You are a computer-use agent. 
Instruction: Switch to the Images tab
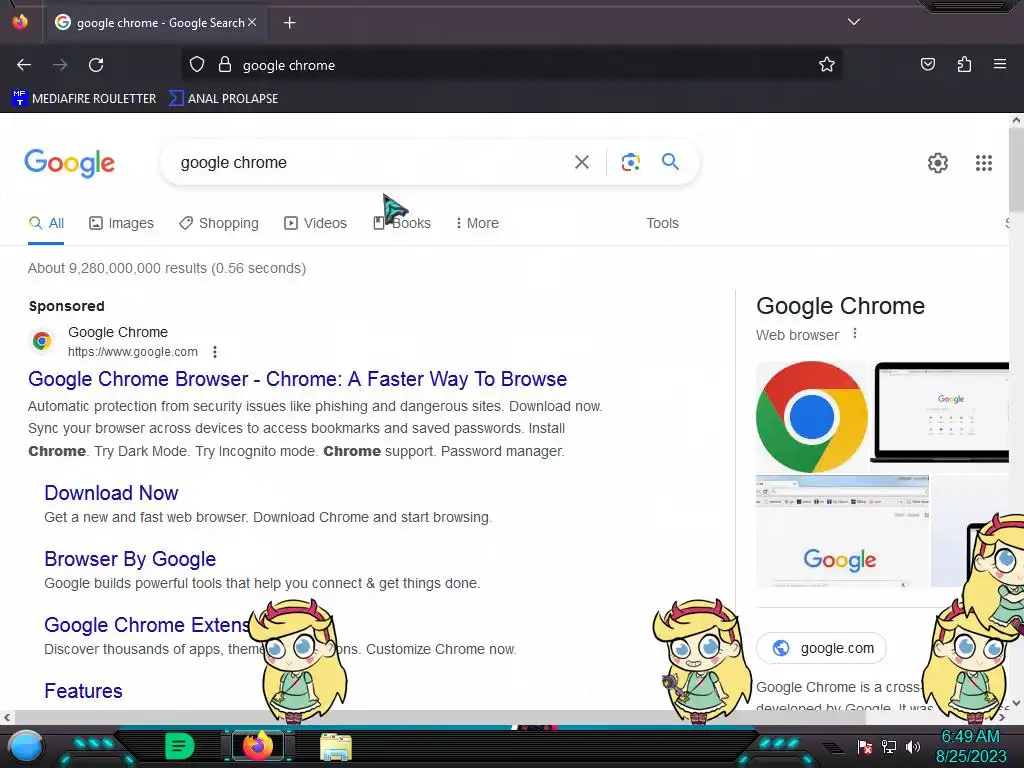click(x=121, y=223)
